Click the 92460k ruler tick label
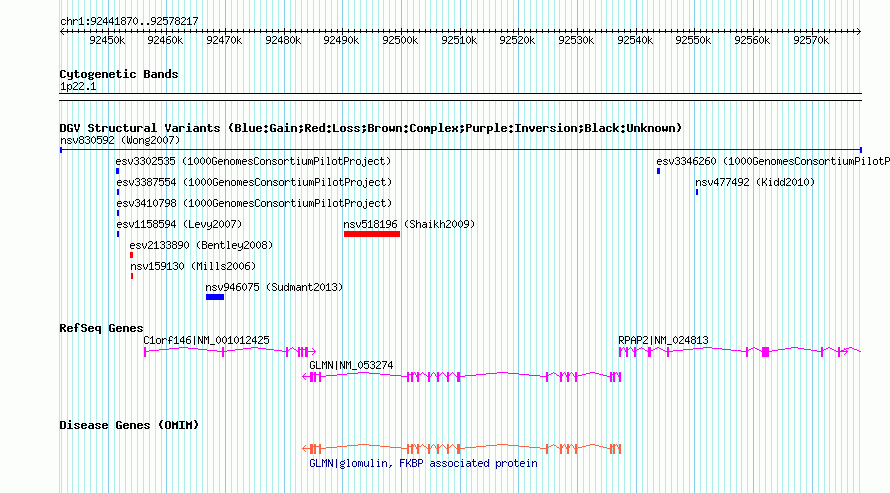This screenshot has height=493, width=890. [x=165, y=40]
